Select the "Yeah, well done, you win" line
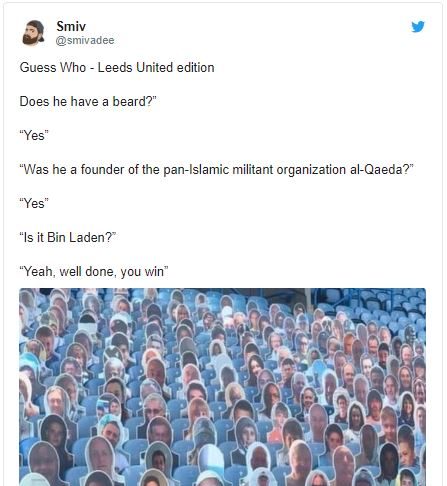447x486 pixels. (x=94, y=271)
